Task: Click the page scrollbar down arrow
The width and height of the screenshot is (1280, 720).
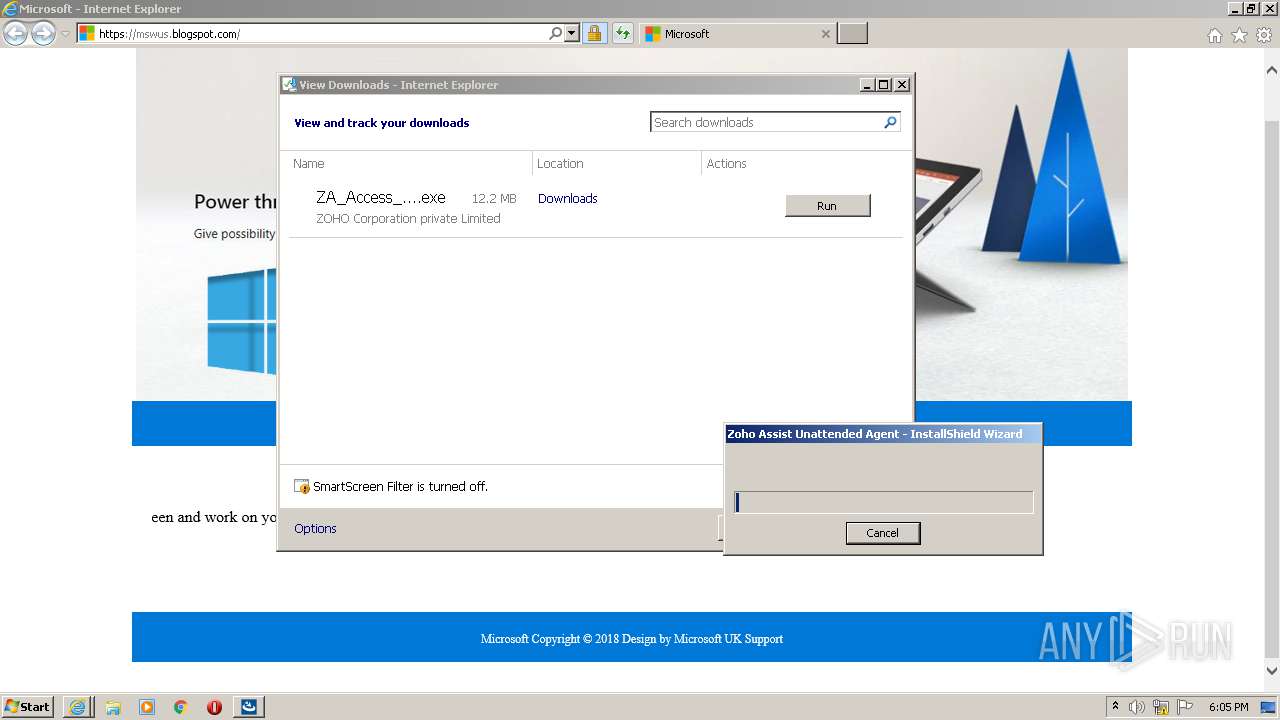Action: 1272,671
